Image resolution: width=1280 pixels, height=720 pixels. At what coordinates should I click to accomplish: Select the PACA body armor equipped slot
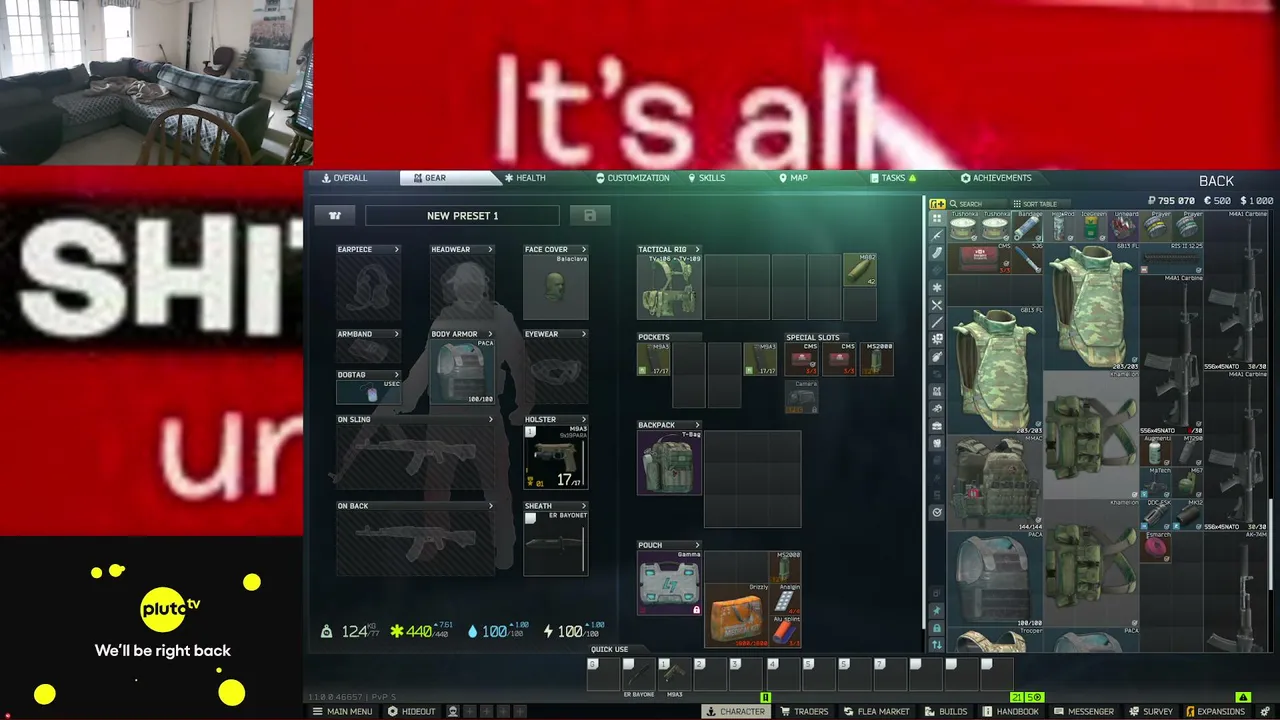coord(462,372)
